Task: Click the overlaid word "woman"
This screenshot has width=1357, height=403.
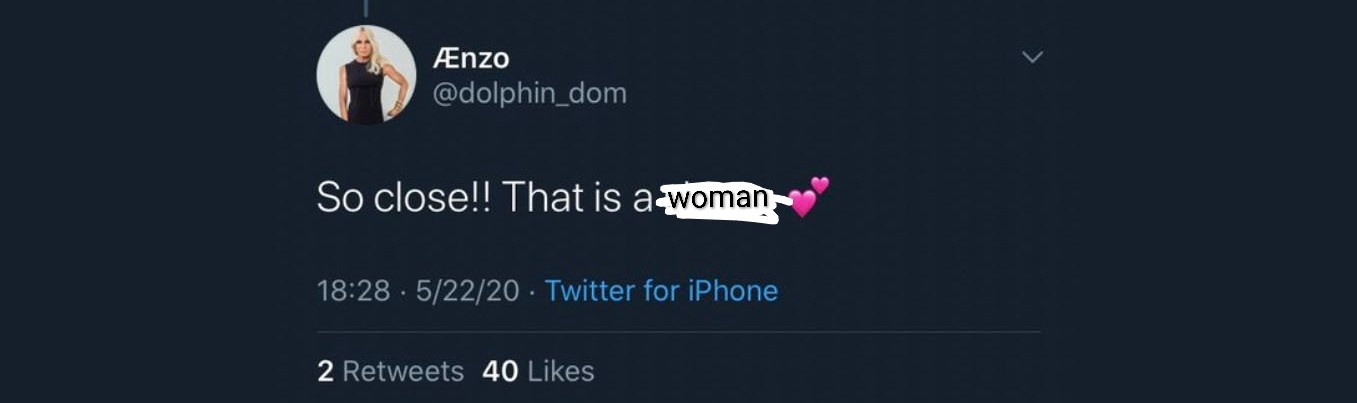Action: tap(718, 197)
